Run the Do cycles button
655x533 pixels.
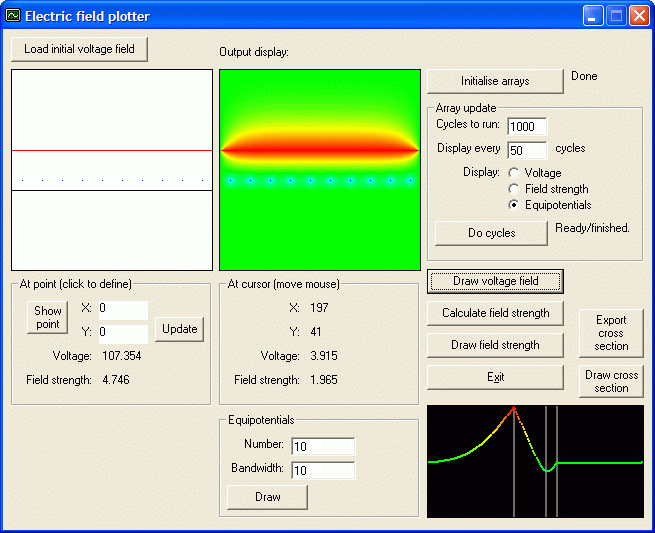pos(491,233)
